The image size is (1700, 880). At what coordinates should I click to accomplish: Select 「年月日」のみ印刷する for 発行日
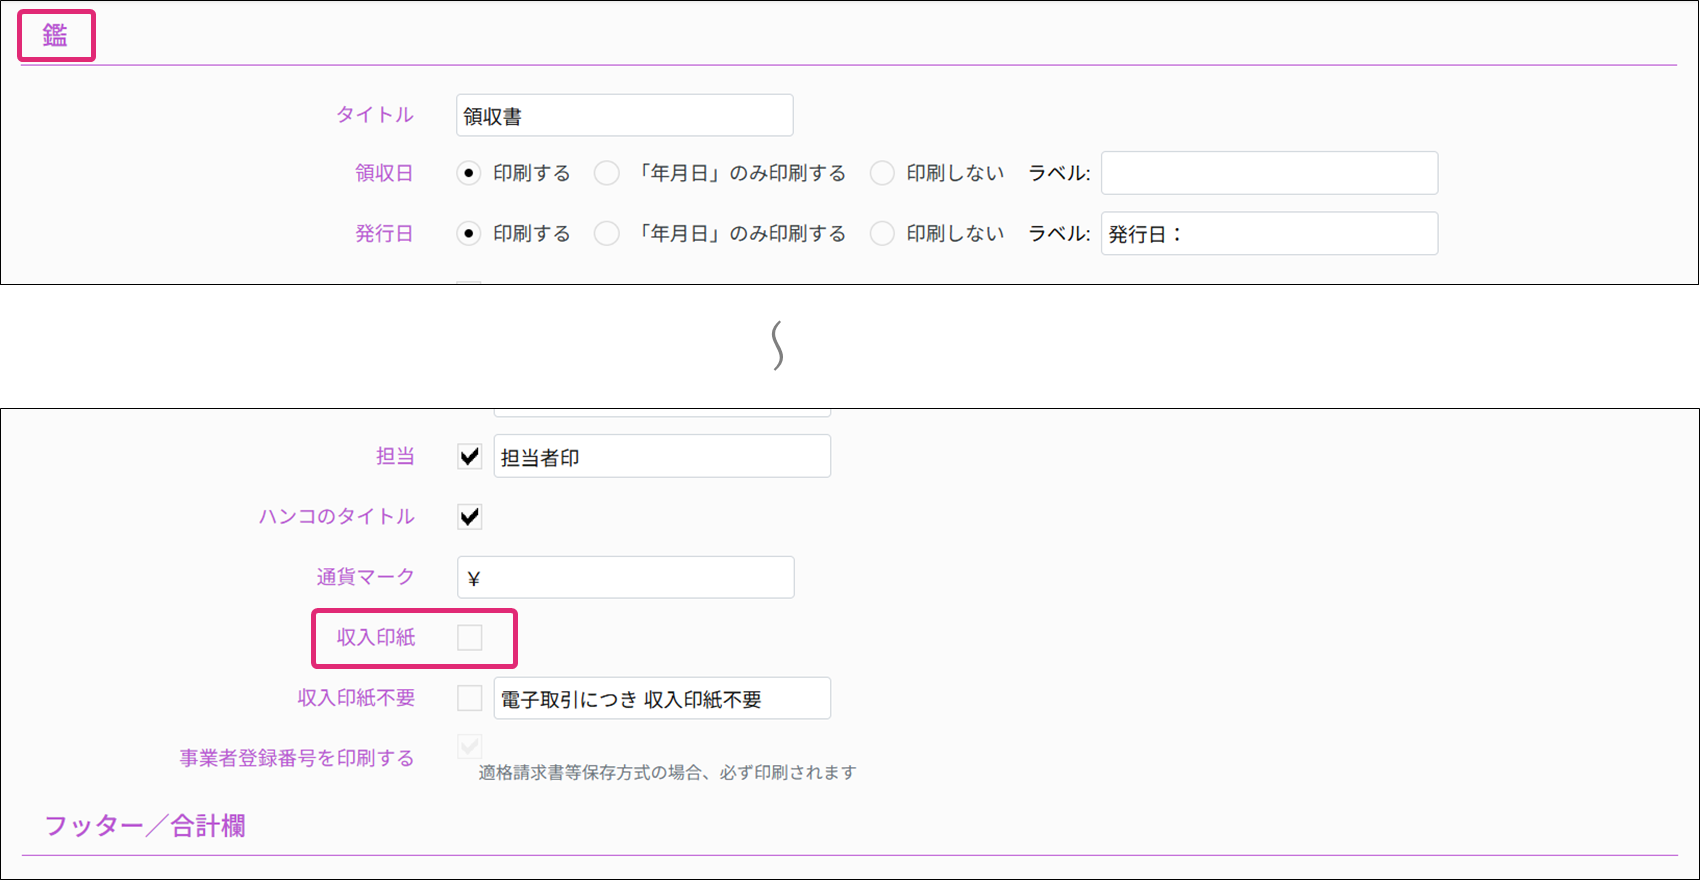click(606, 233)
